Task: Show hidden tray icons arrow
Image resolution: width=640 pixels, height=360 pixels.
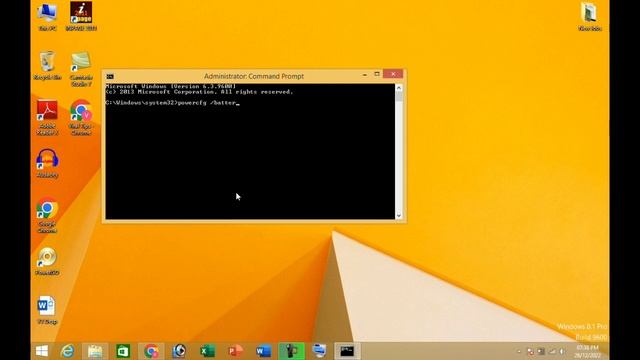Action: click(x=519, y=351)
